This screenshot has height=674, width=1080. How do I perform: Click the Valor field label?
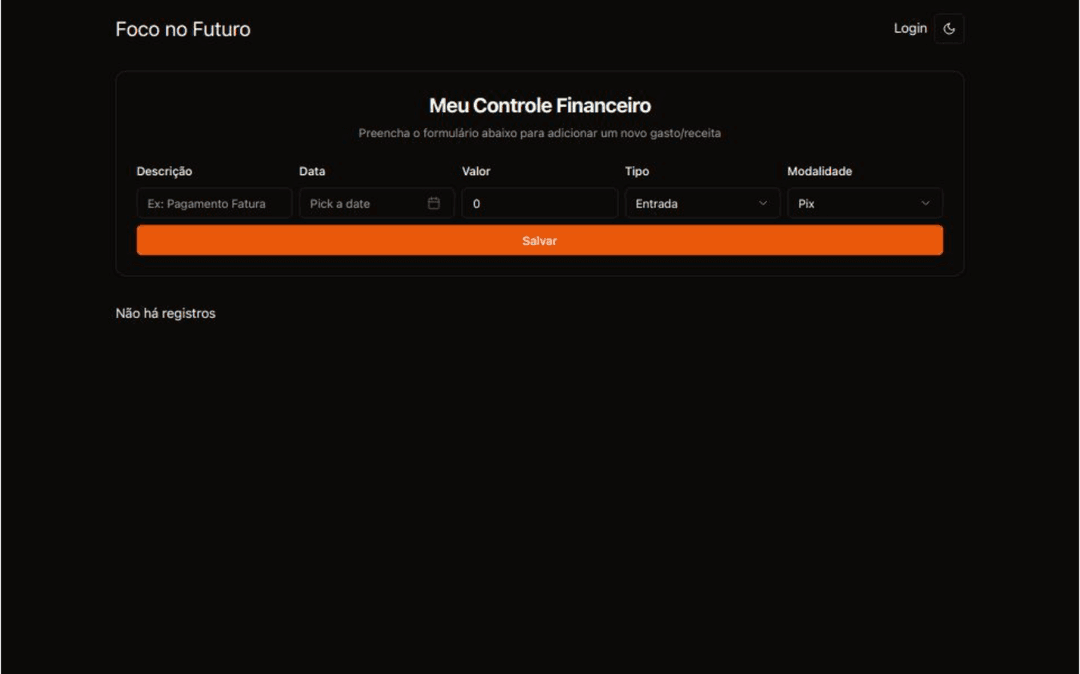pyautogui.click(x=476, y=171)
